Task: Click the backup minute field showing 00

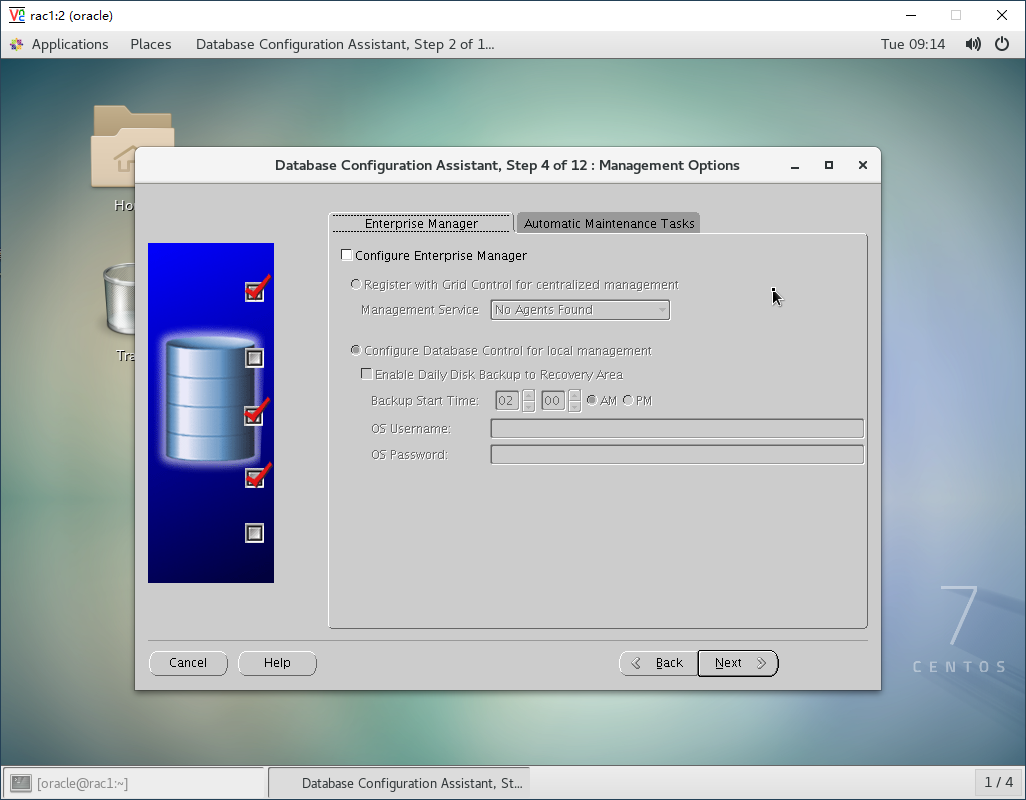Action: 553,400
